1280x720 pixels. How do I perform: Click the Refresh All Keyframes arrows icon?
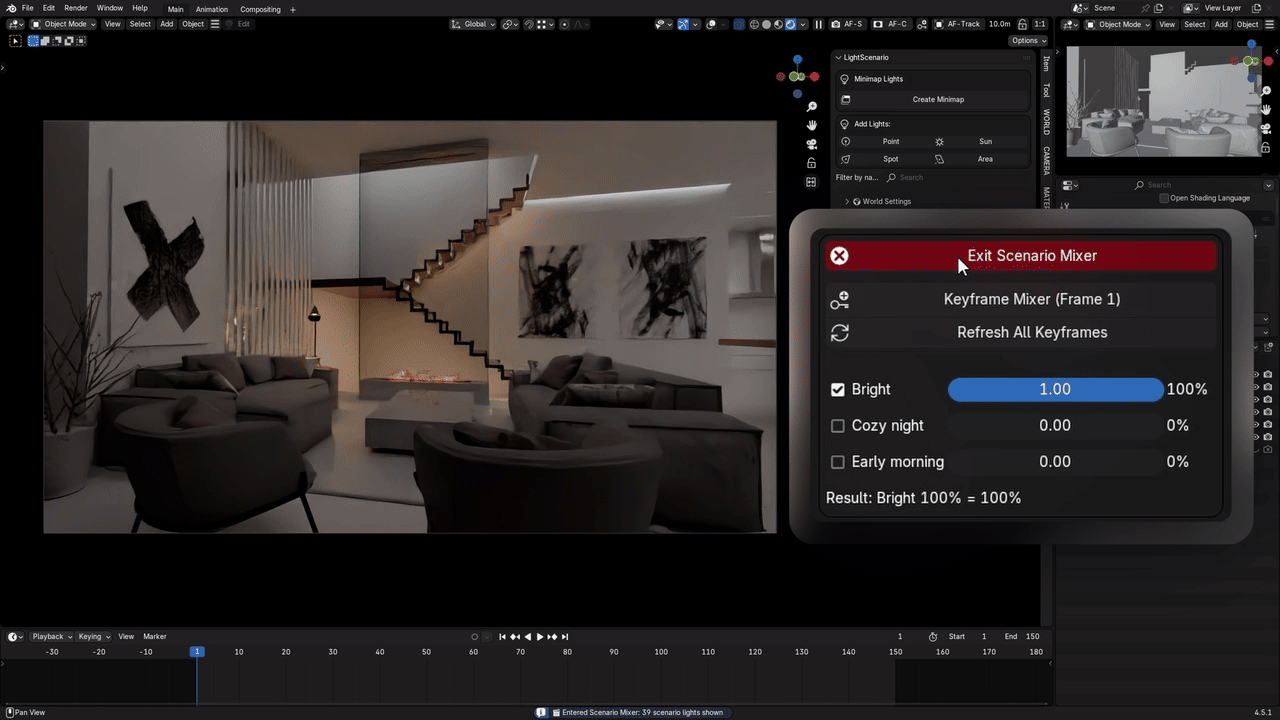click(x=839, y=333)
